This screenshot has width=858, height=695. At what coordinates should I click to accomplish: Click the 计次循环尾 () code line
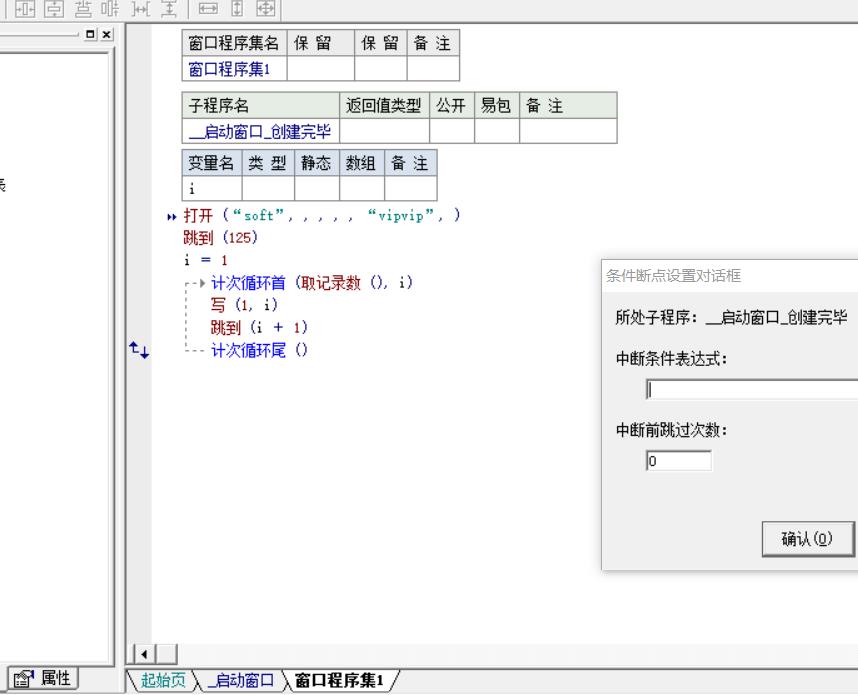point(259,350)
